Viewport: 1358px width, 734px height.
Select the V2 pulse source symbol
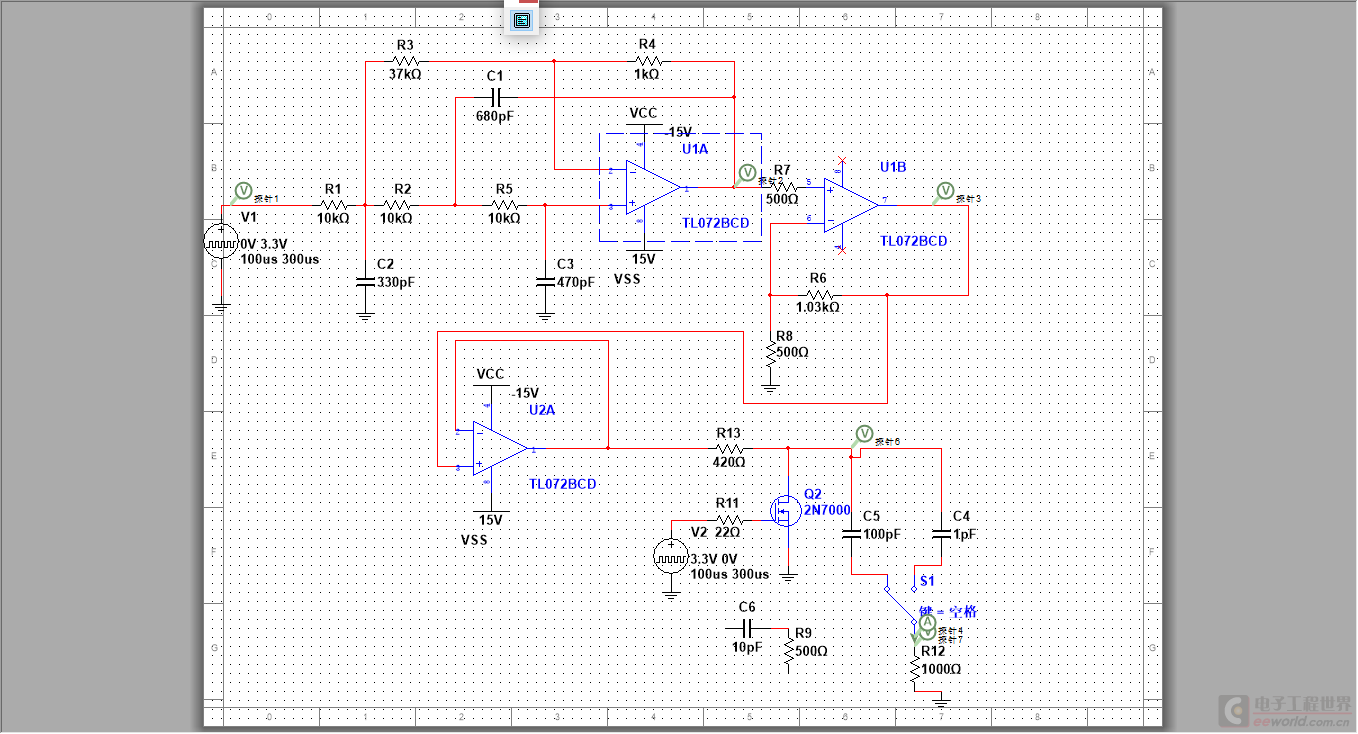669,556
